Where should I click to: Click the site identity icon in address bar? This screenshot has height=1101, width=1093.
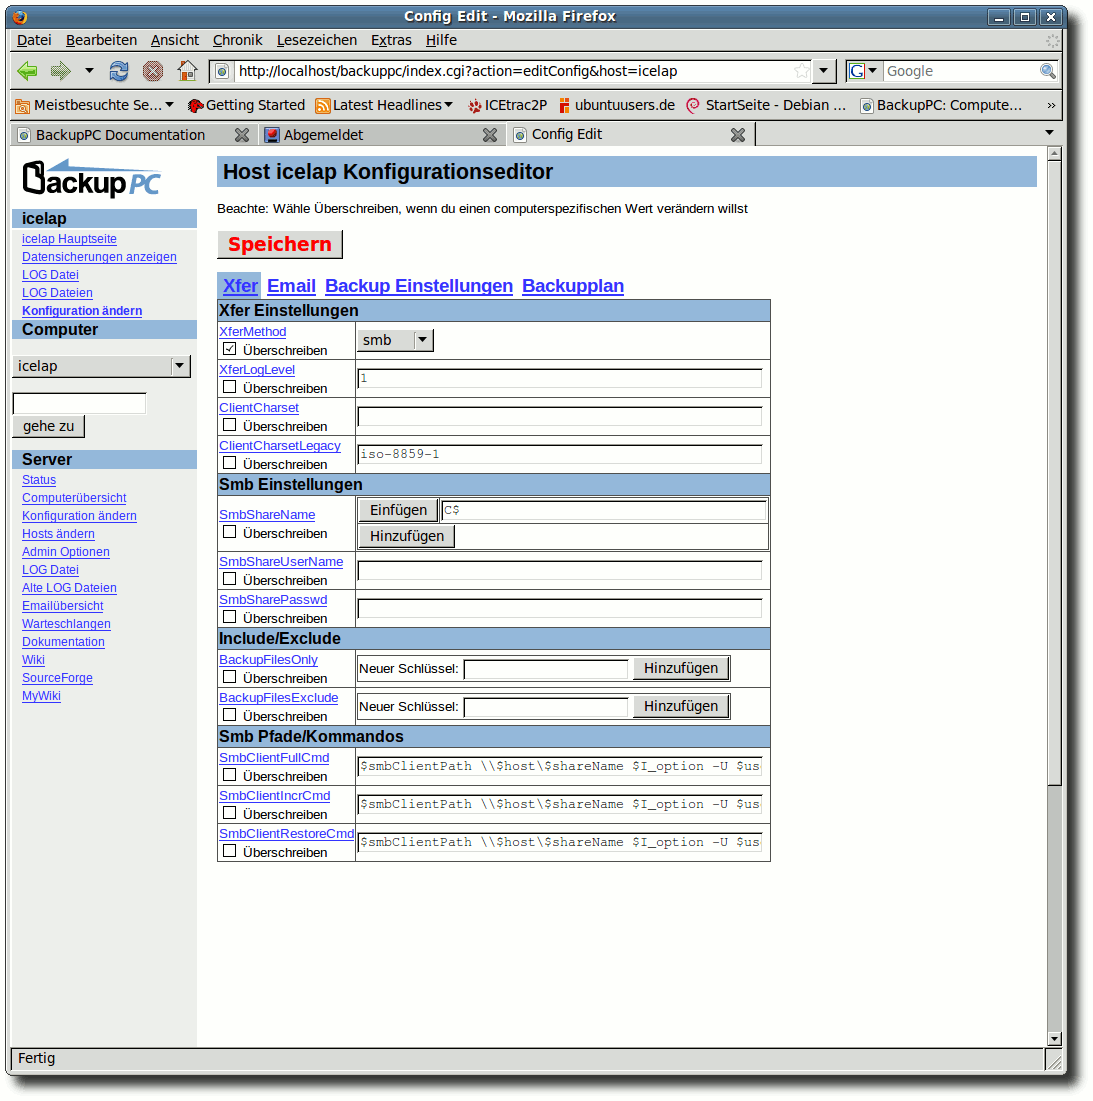click(221, 71)
